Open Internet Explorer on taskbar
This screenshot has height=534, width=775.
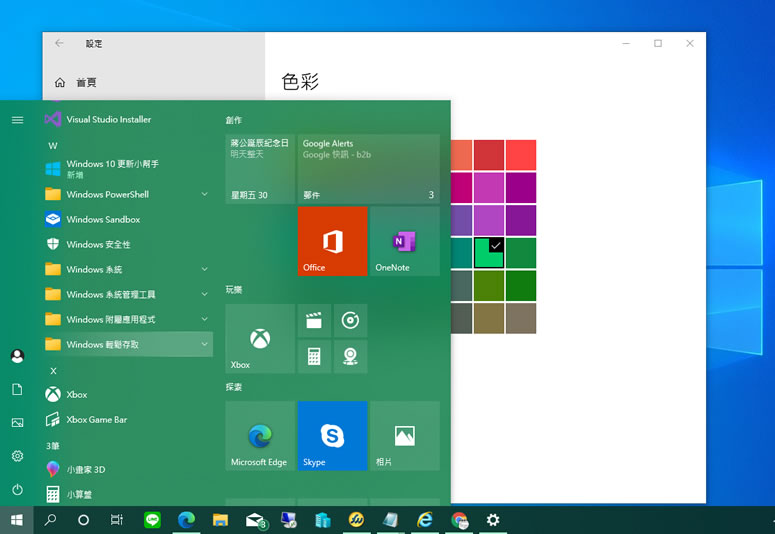pos(425,520)
